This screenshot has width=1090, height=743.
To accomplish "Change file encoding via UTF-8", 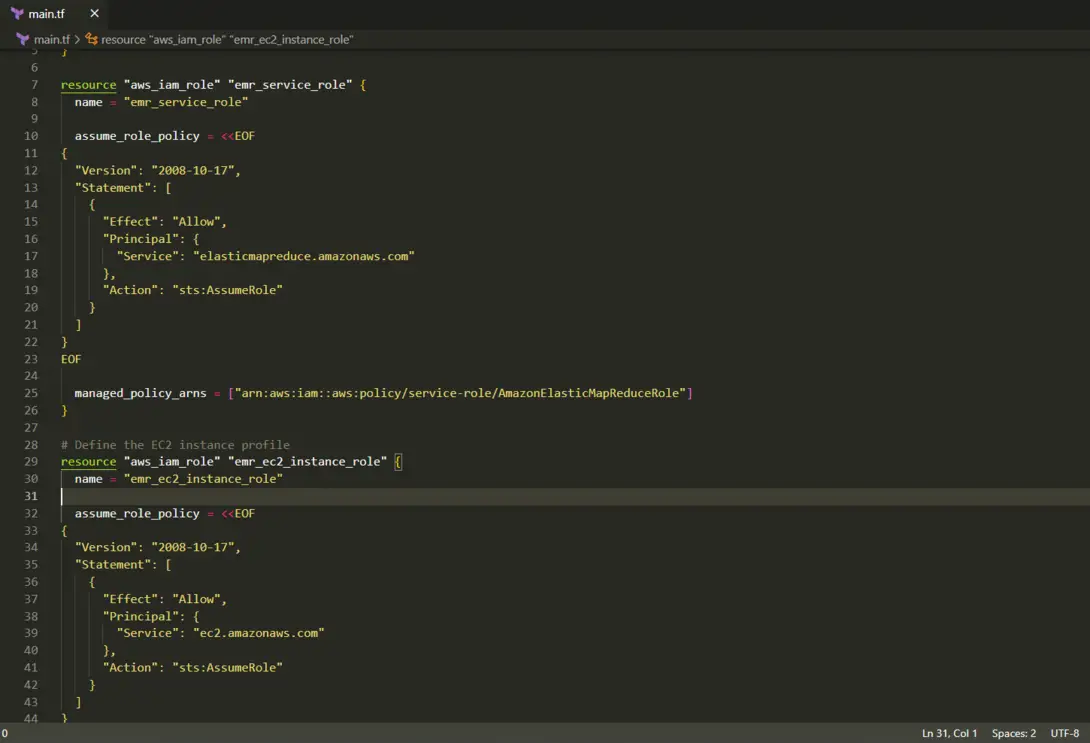I will pyautogui.click(x=1064, y=733).
